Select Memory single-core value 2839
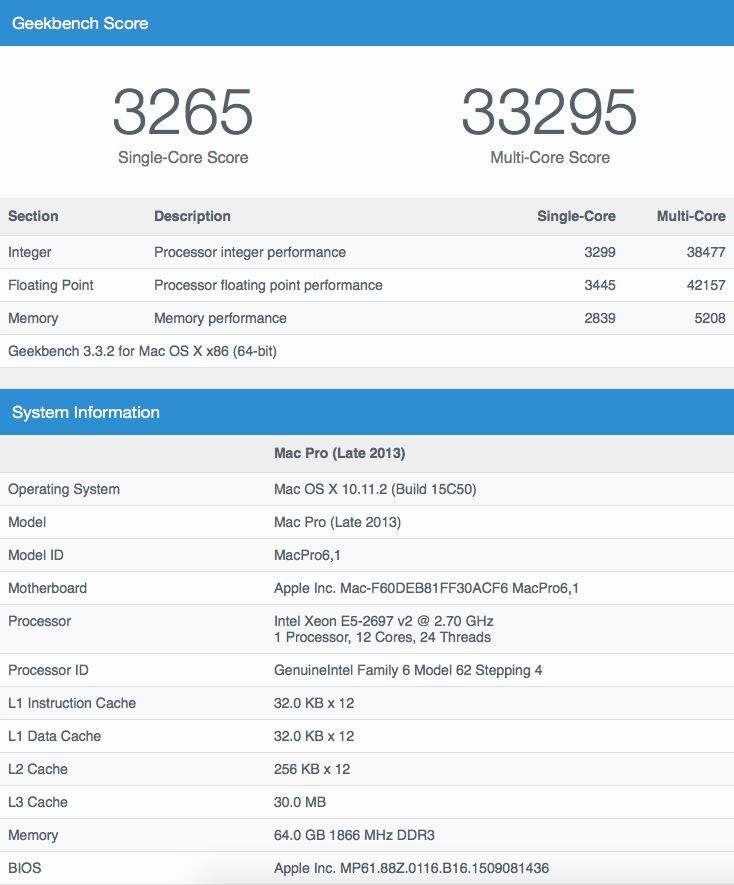The width and height of the screenshot is (734, 885). [x=600, y=318]
